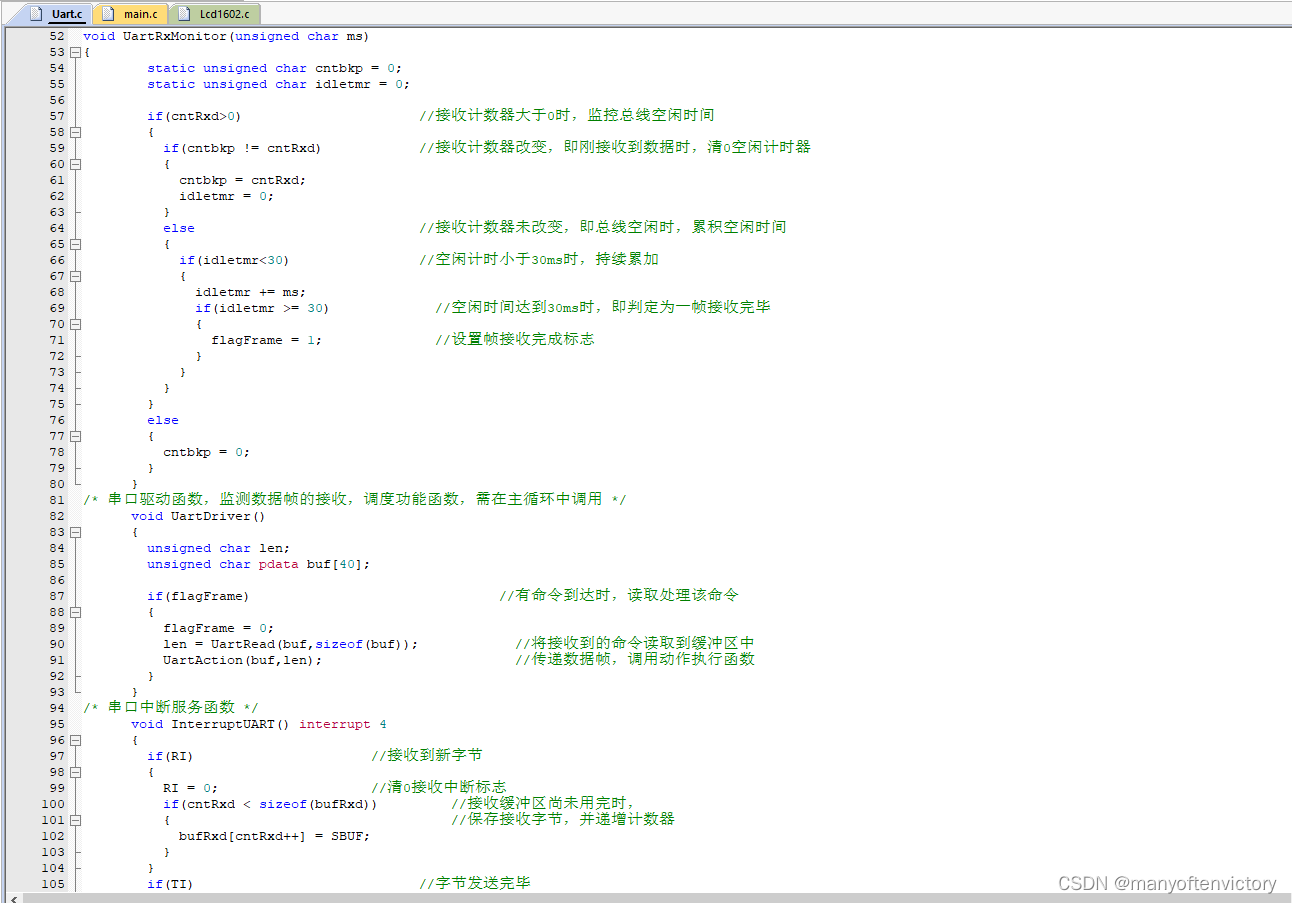The width and height of the screenshot is (1292, 903).
Task: Collapse the else block at line 77
Action: click(75, 436)
